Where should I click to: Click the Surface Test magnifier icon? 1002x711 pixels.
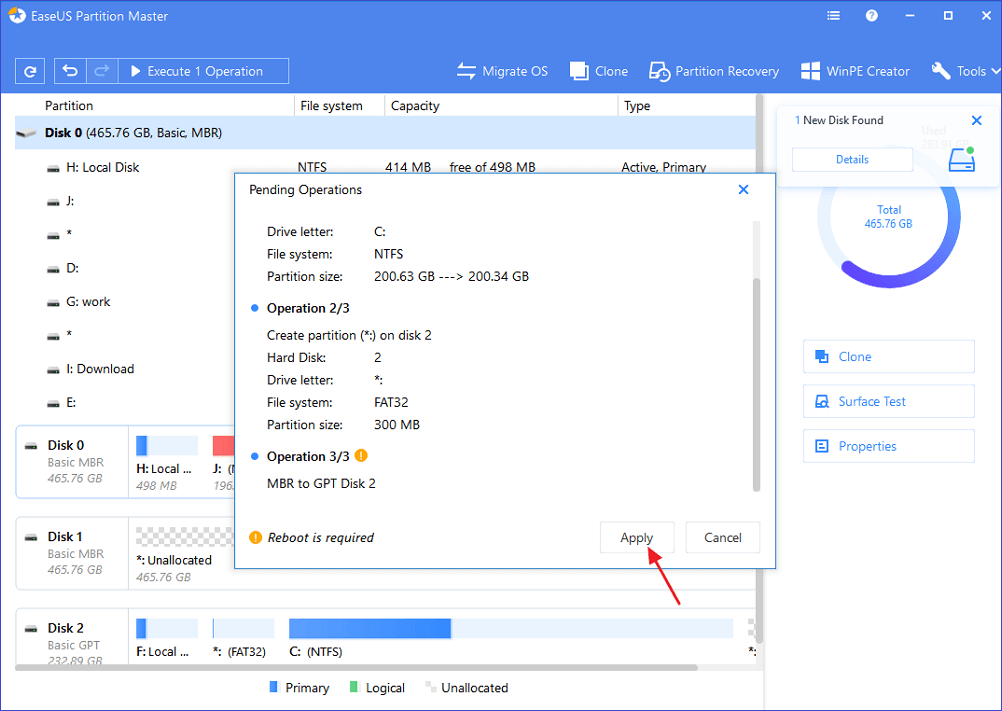pos(822,402)
